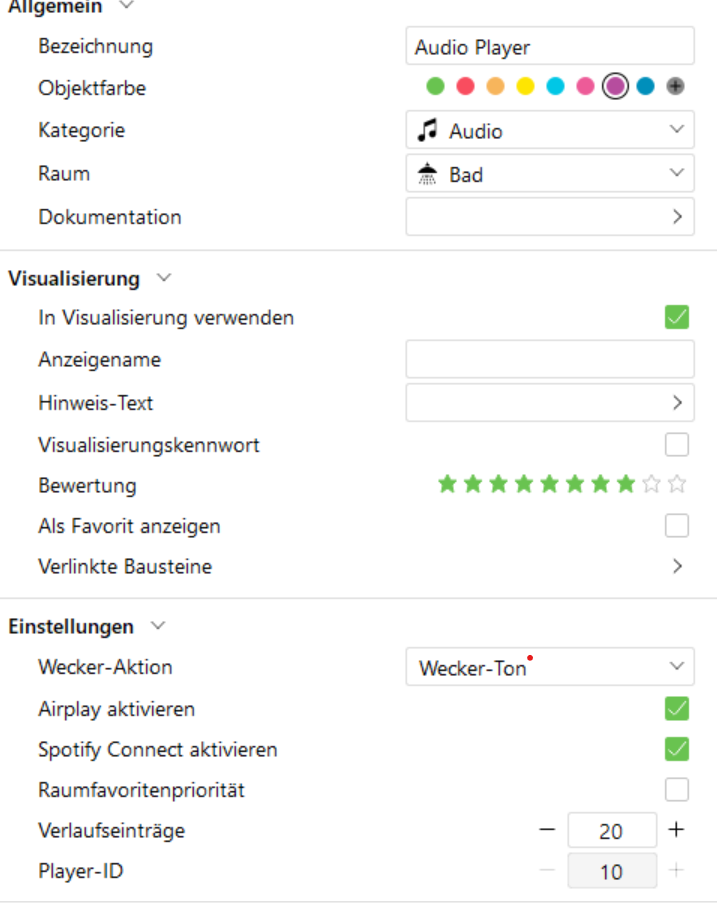
Task: Open the Hinweis-Text arrow icon
Action: pyautogui.click(x=677, y=403)
